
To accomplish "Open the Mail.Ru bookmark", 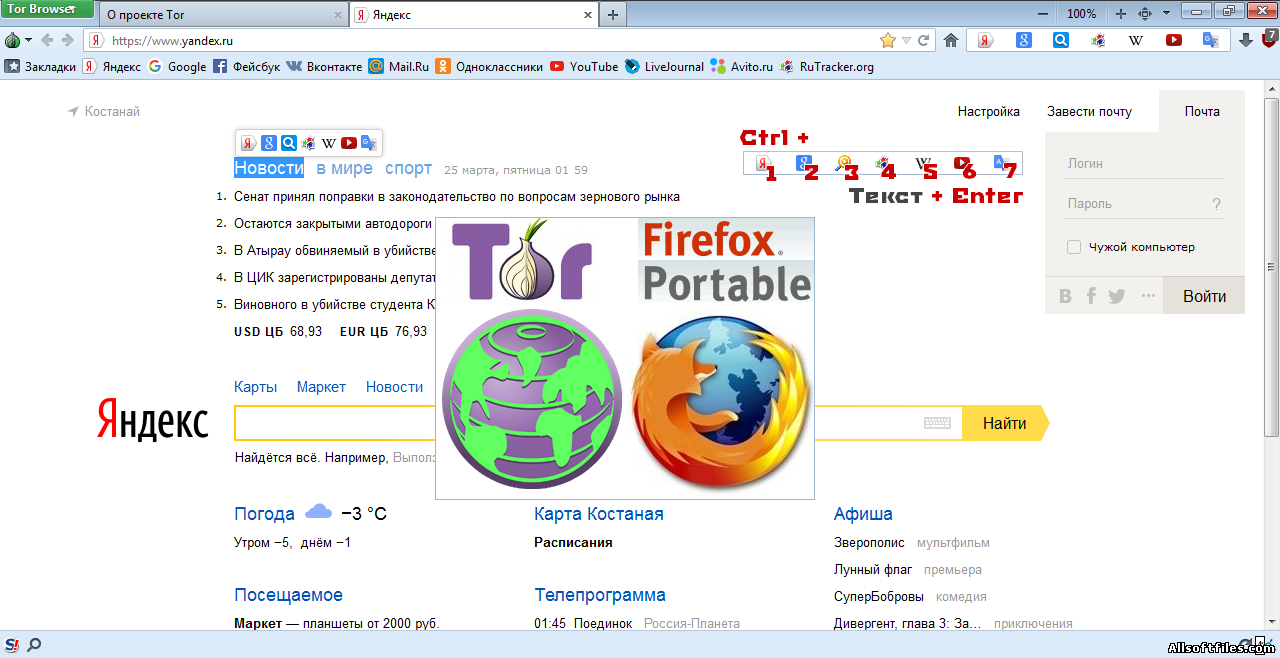I will pyautogui.click(x=398, y=67).
